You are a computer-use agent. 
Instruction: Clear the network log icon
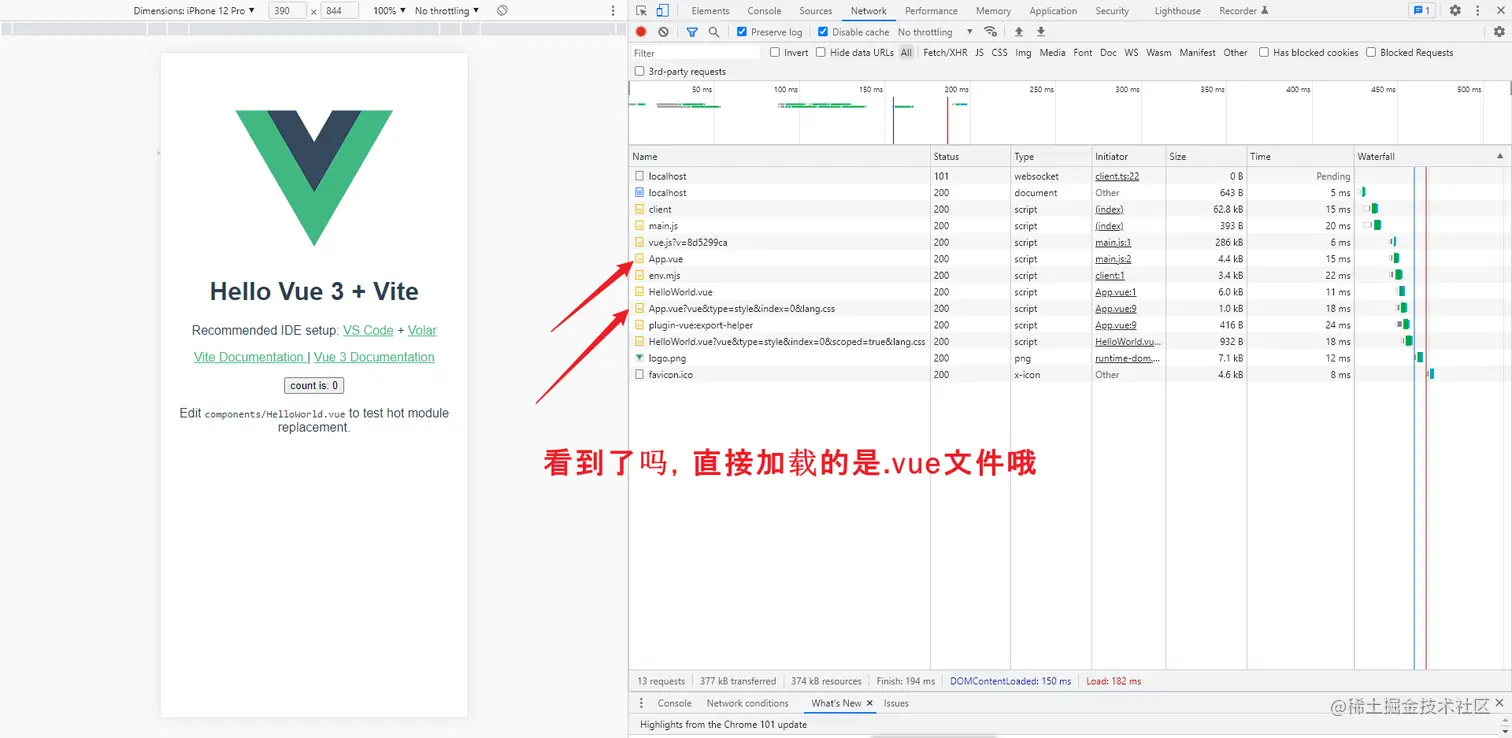pyautogui.click(x=663, y=32)
